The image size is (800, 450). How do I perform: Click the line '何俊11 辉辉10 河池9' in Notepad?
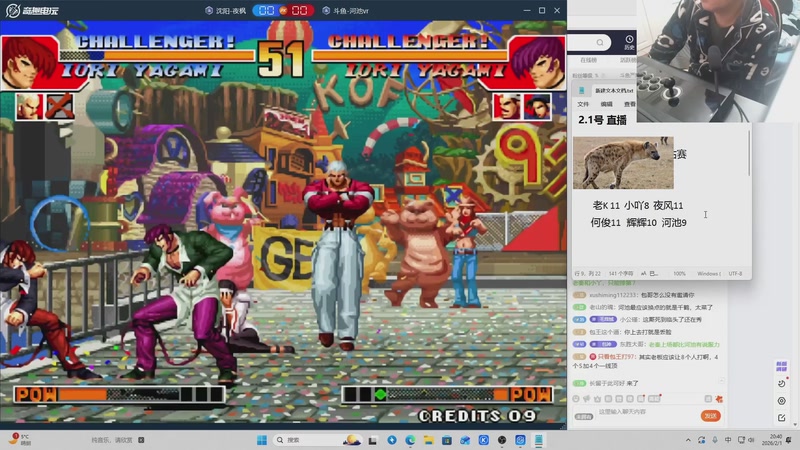tap(638, 222)
